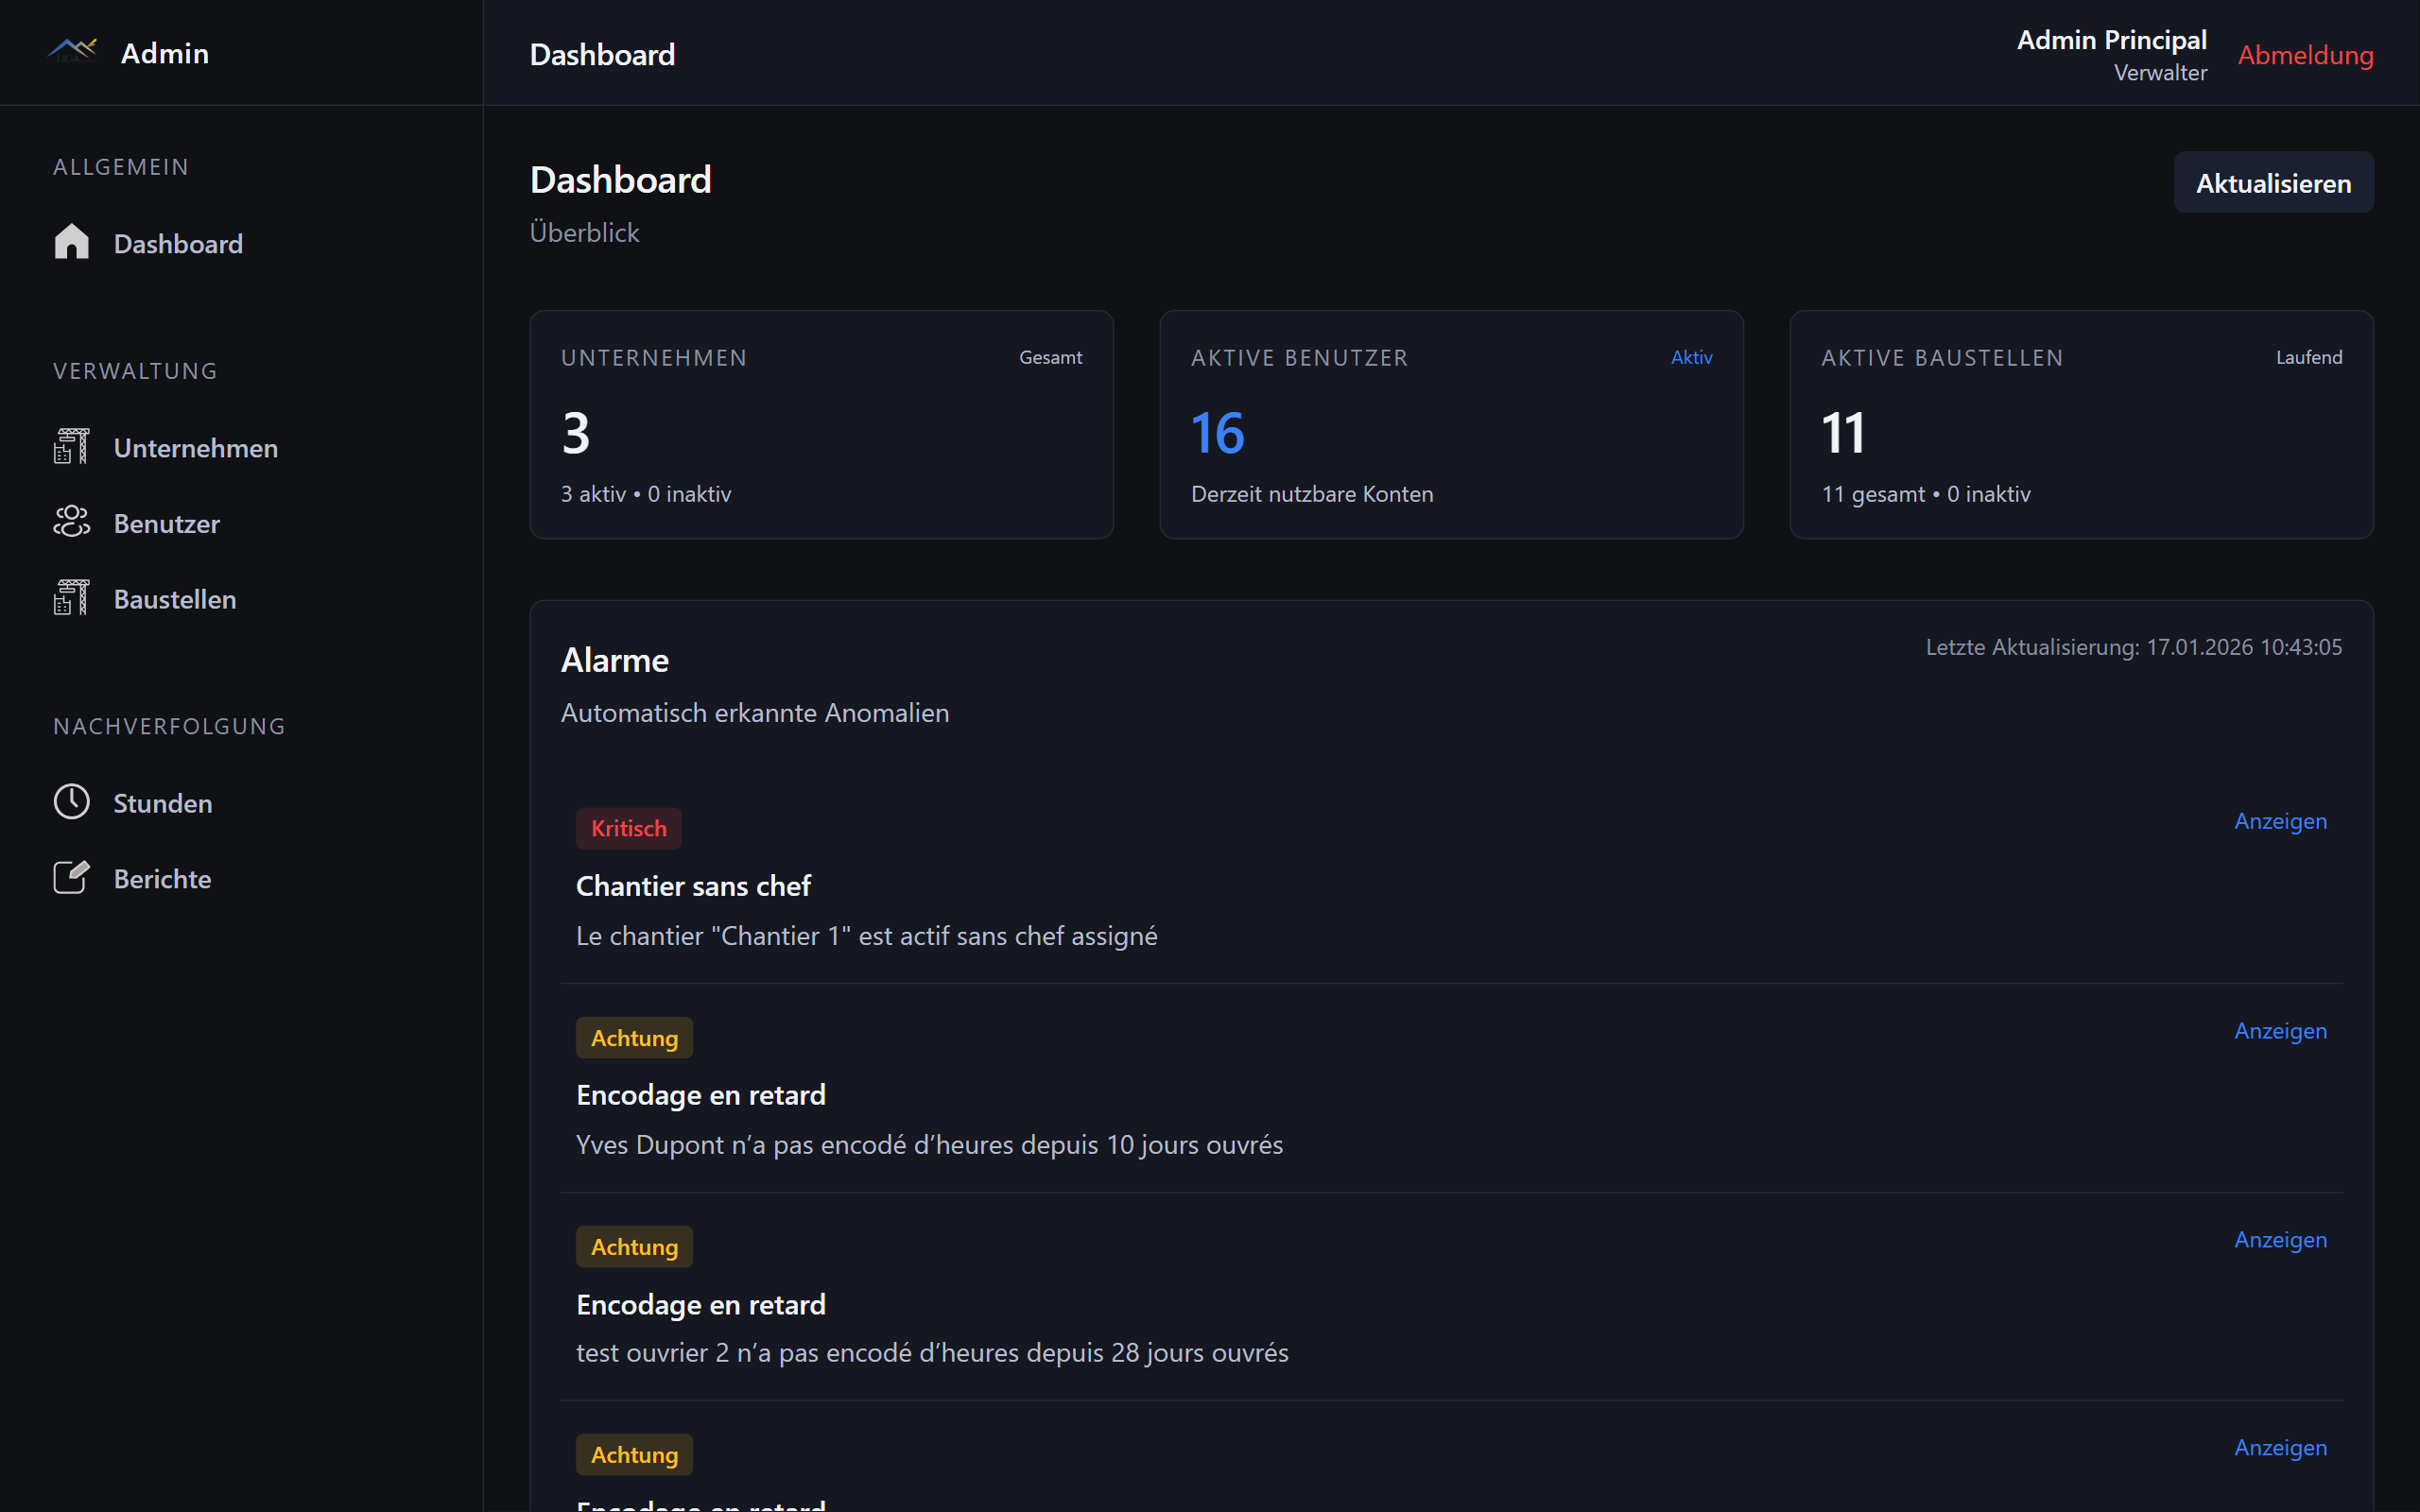
Task: Click the Admin logo icon
Action: pos(70,51)
